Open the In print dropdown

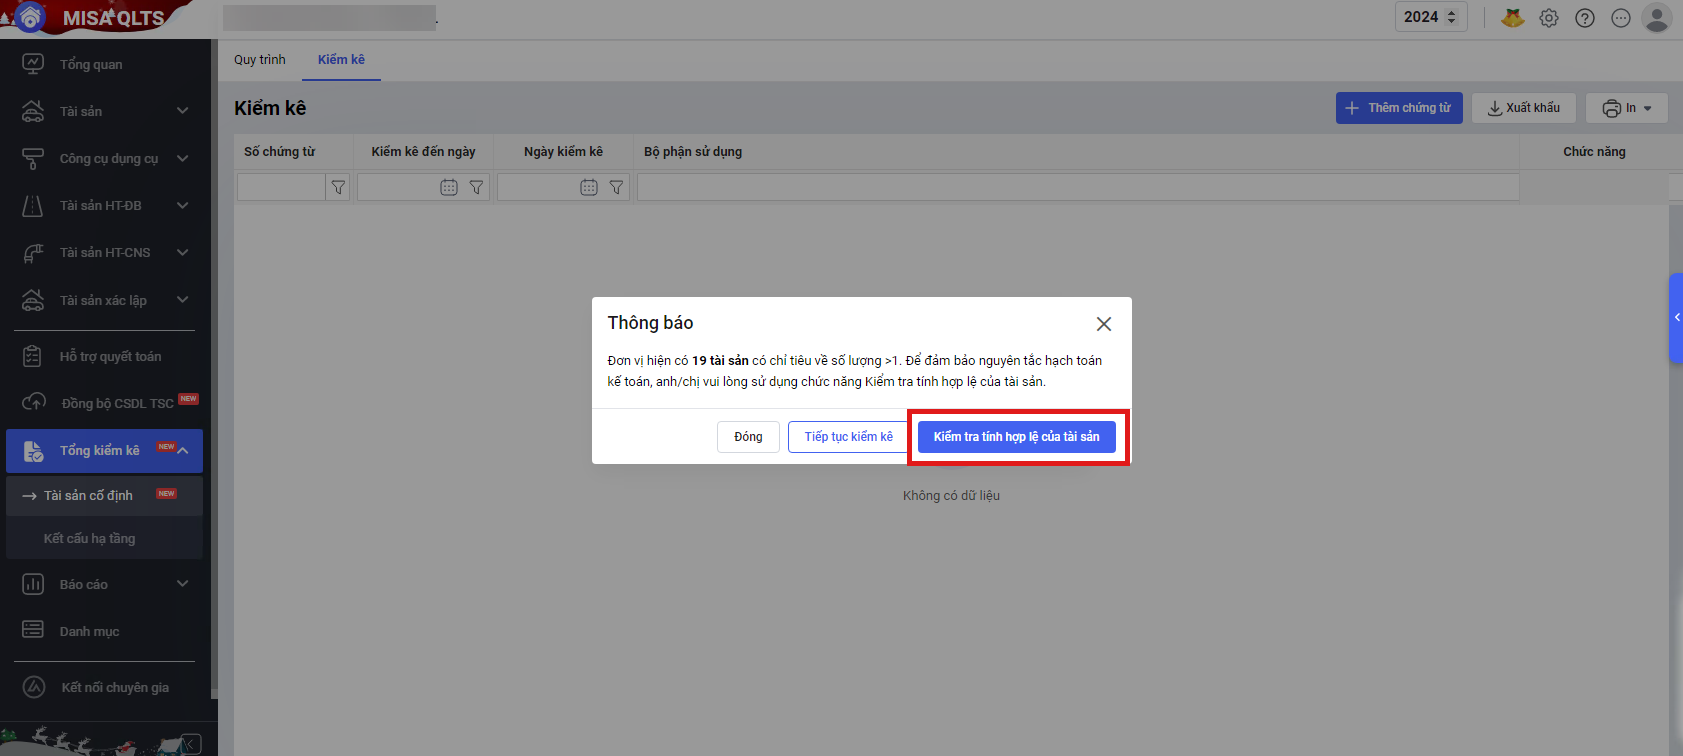(1626, 108)
